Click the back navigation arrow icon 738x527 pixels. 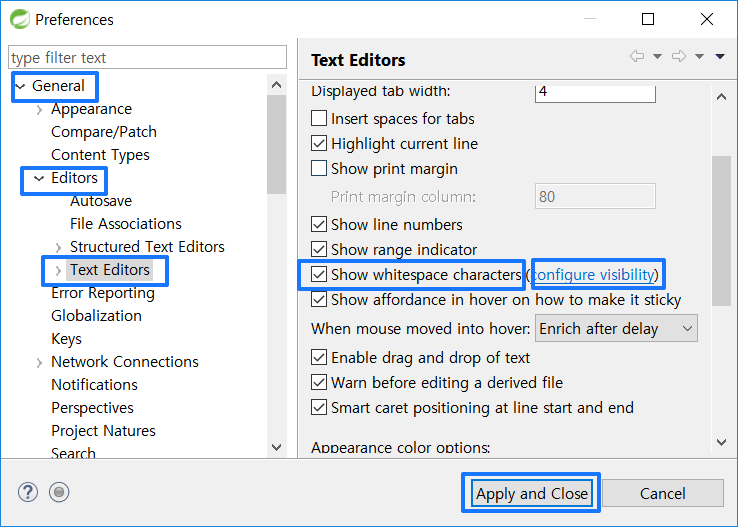[x=637, y=56]
